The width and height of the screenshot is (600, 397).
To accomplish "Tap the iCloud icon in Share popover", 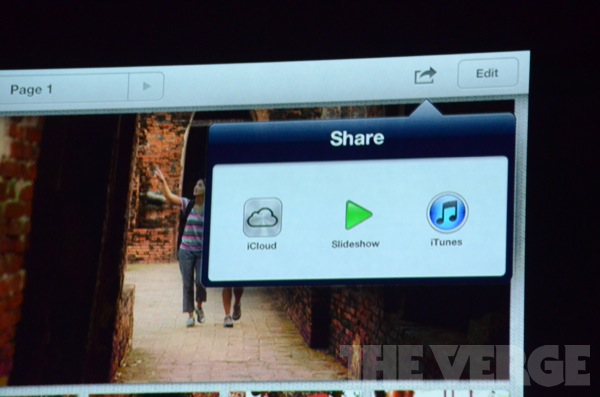I will 262,217.
